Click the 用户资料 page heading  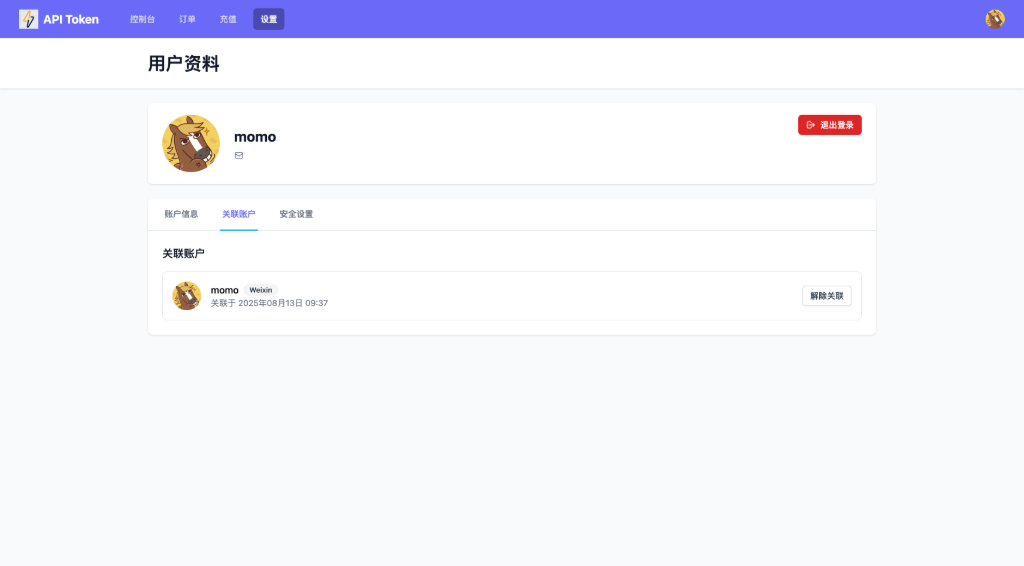pos(183,64)
